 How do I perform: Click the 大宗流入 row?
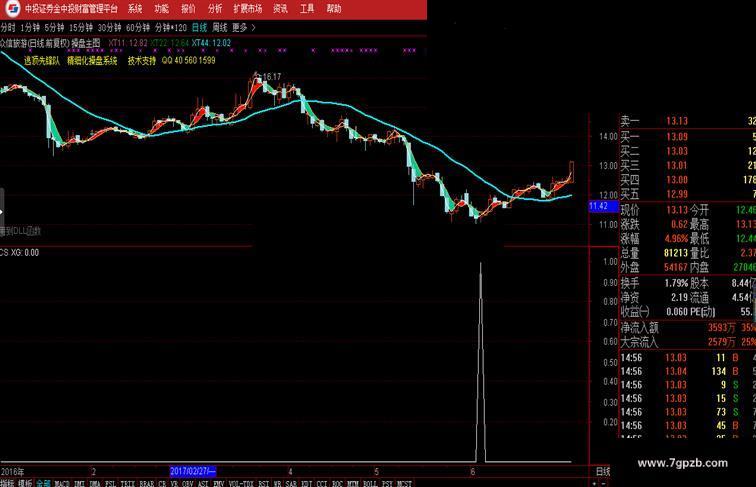coord(688,342)
